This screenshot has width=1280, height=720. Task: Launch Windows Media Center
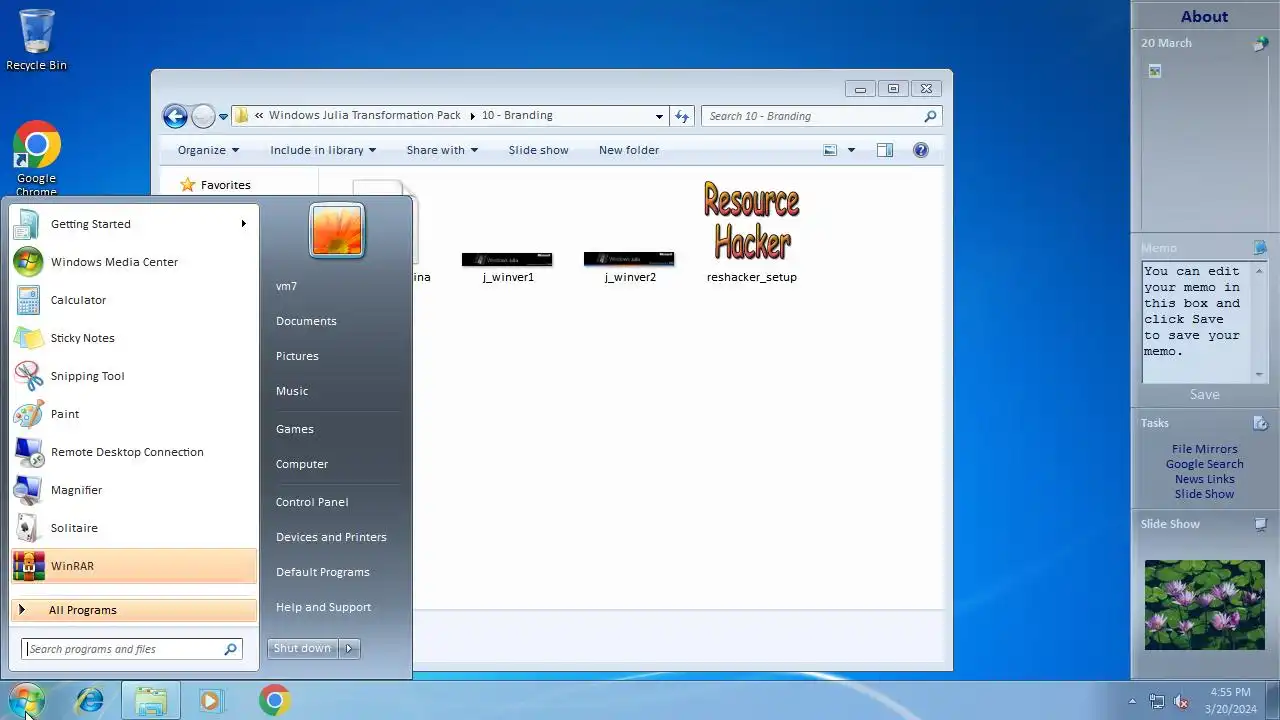coord(133,262)
